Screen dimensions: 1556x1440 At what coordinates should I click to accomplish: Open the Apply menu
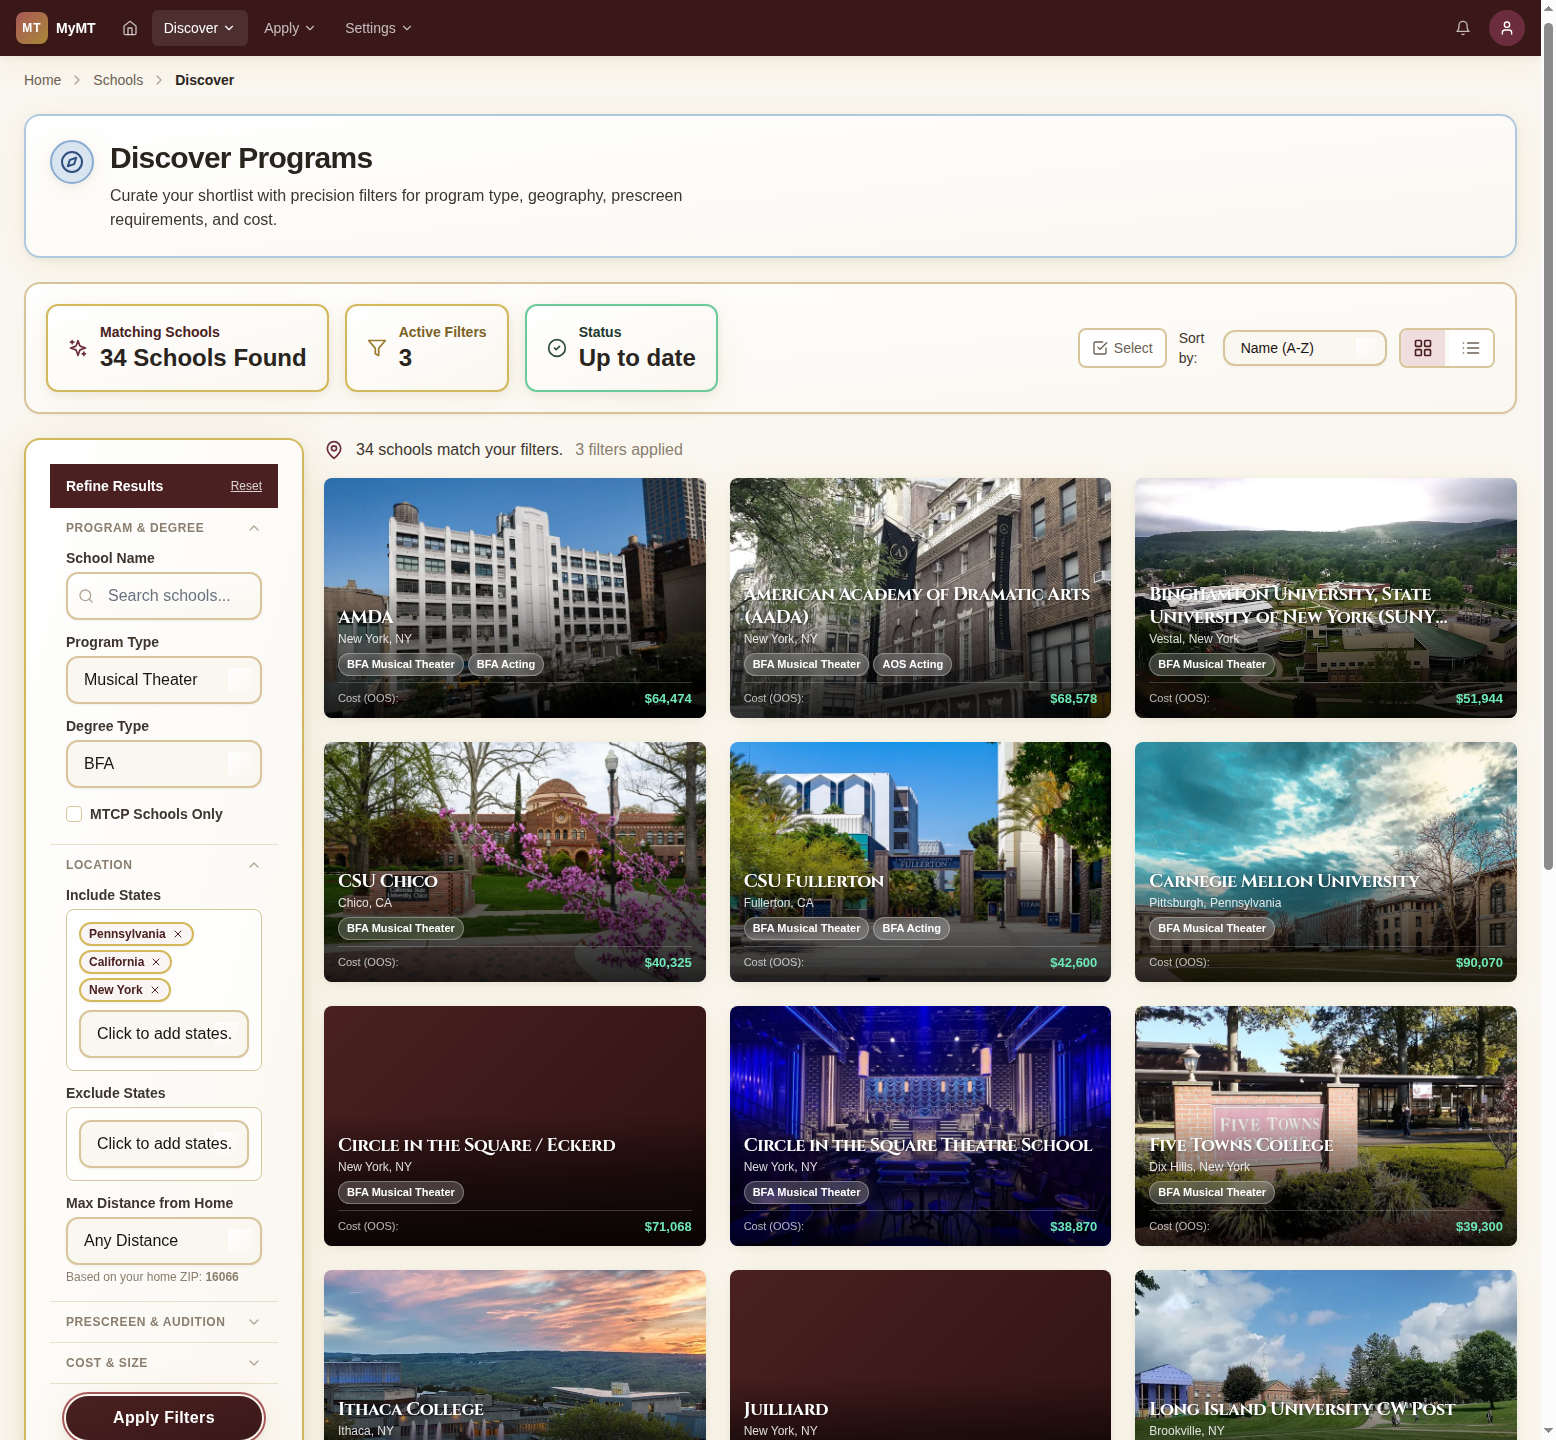(289, 28)
